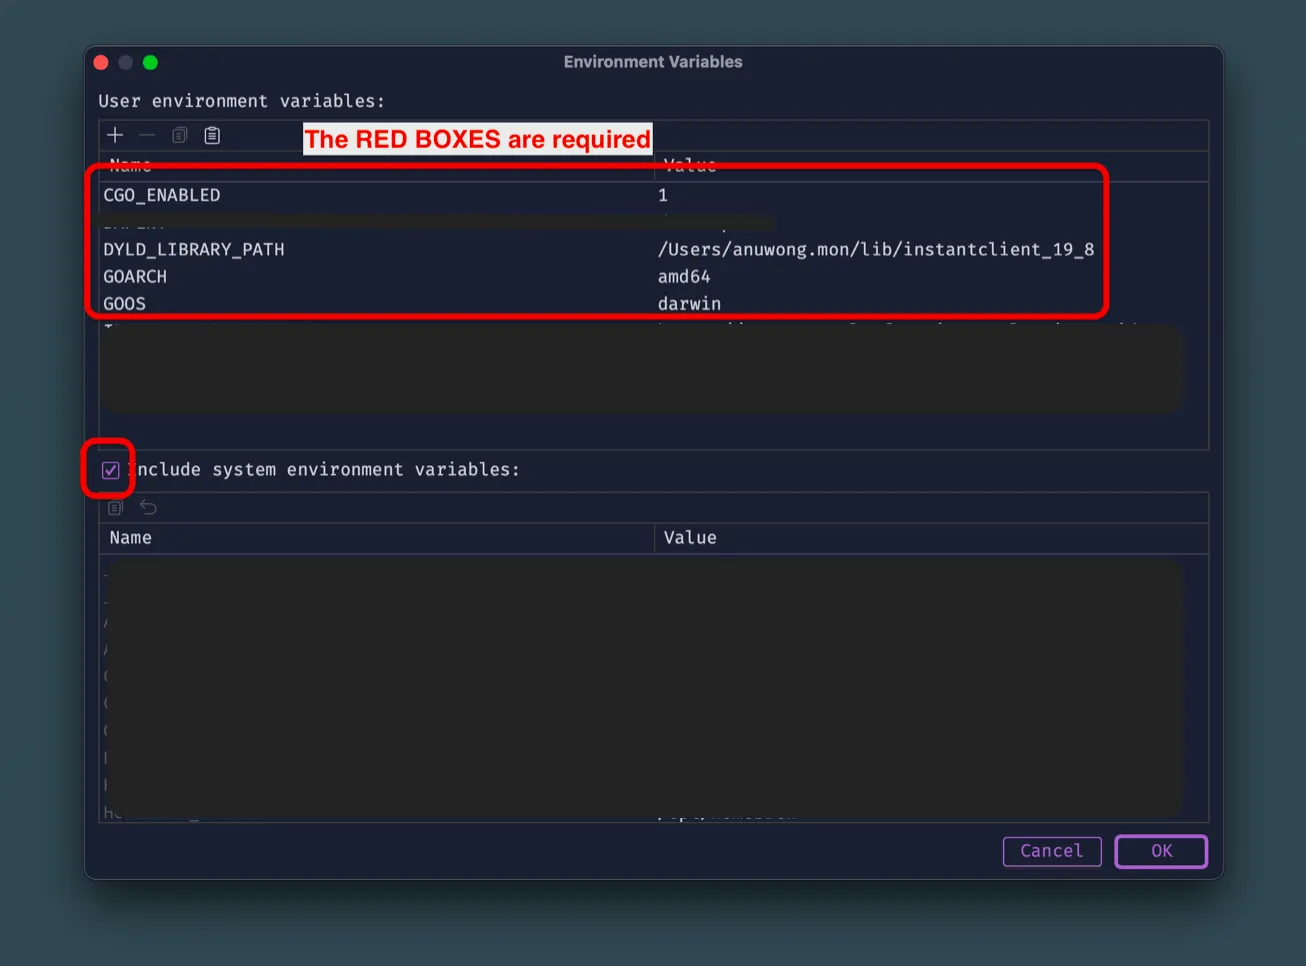Close the Environment Variables window with red button
This screenshot has height=966, width=1306.
(101, 63)
